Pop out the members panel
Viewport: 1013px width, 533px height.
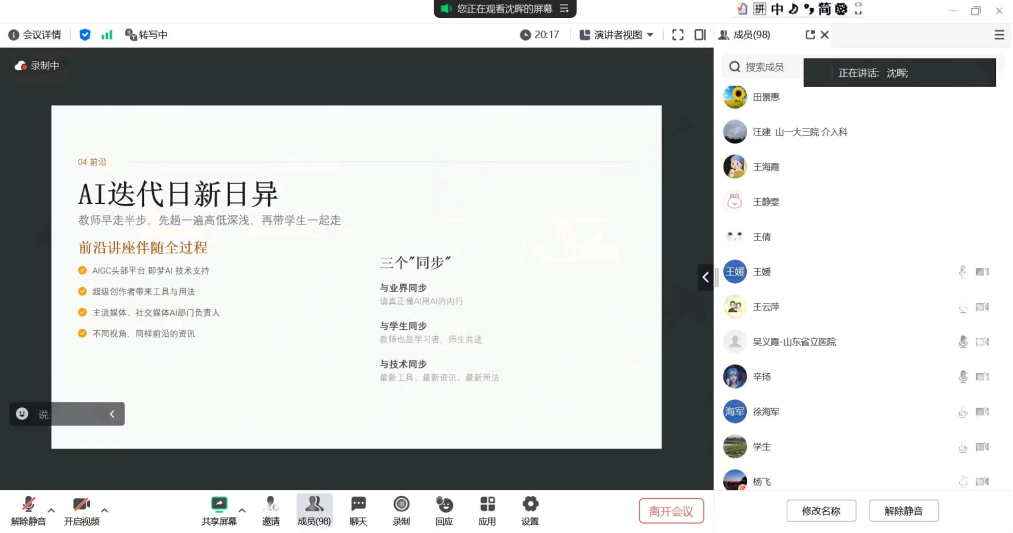pyautogui.click(x=810, y=35)
